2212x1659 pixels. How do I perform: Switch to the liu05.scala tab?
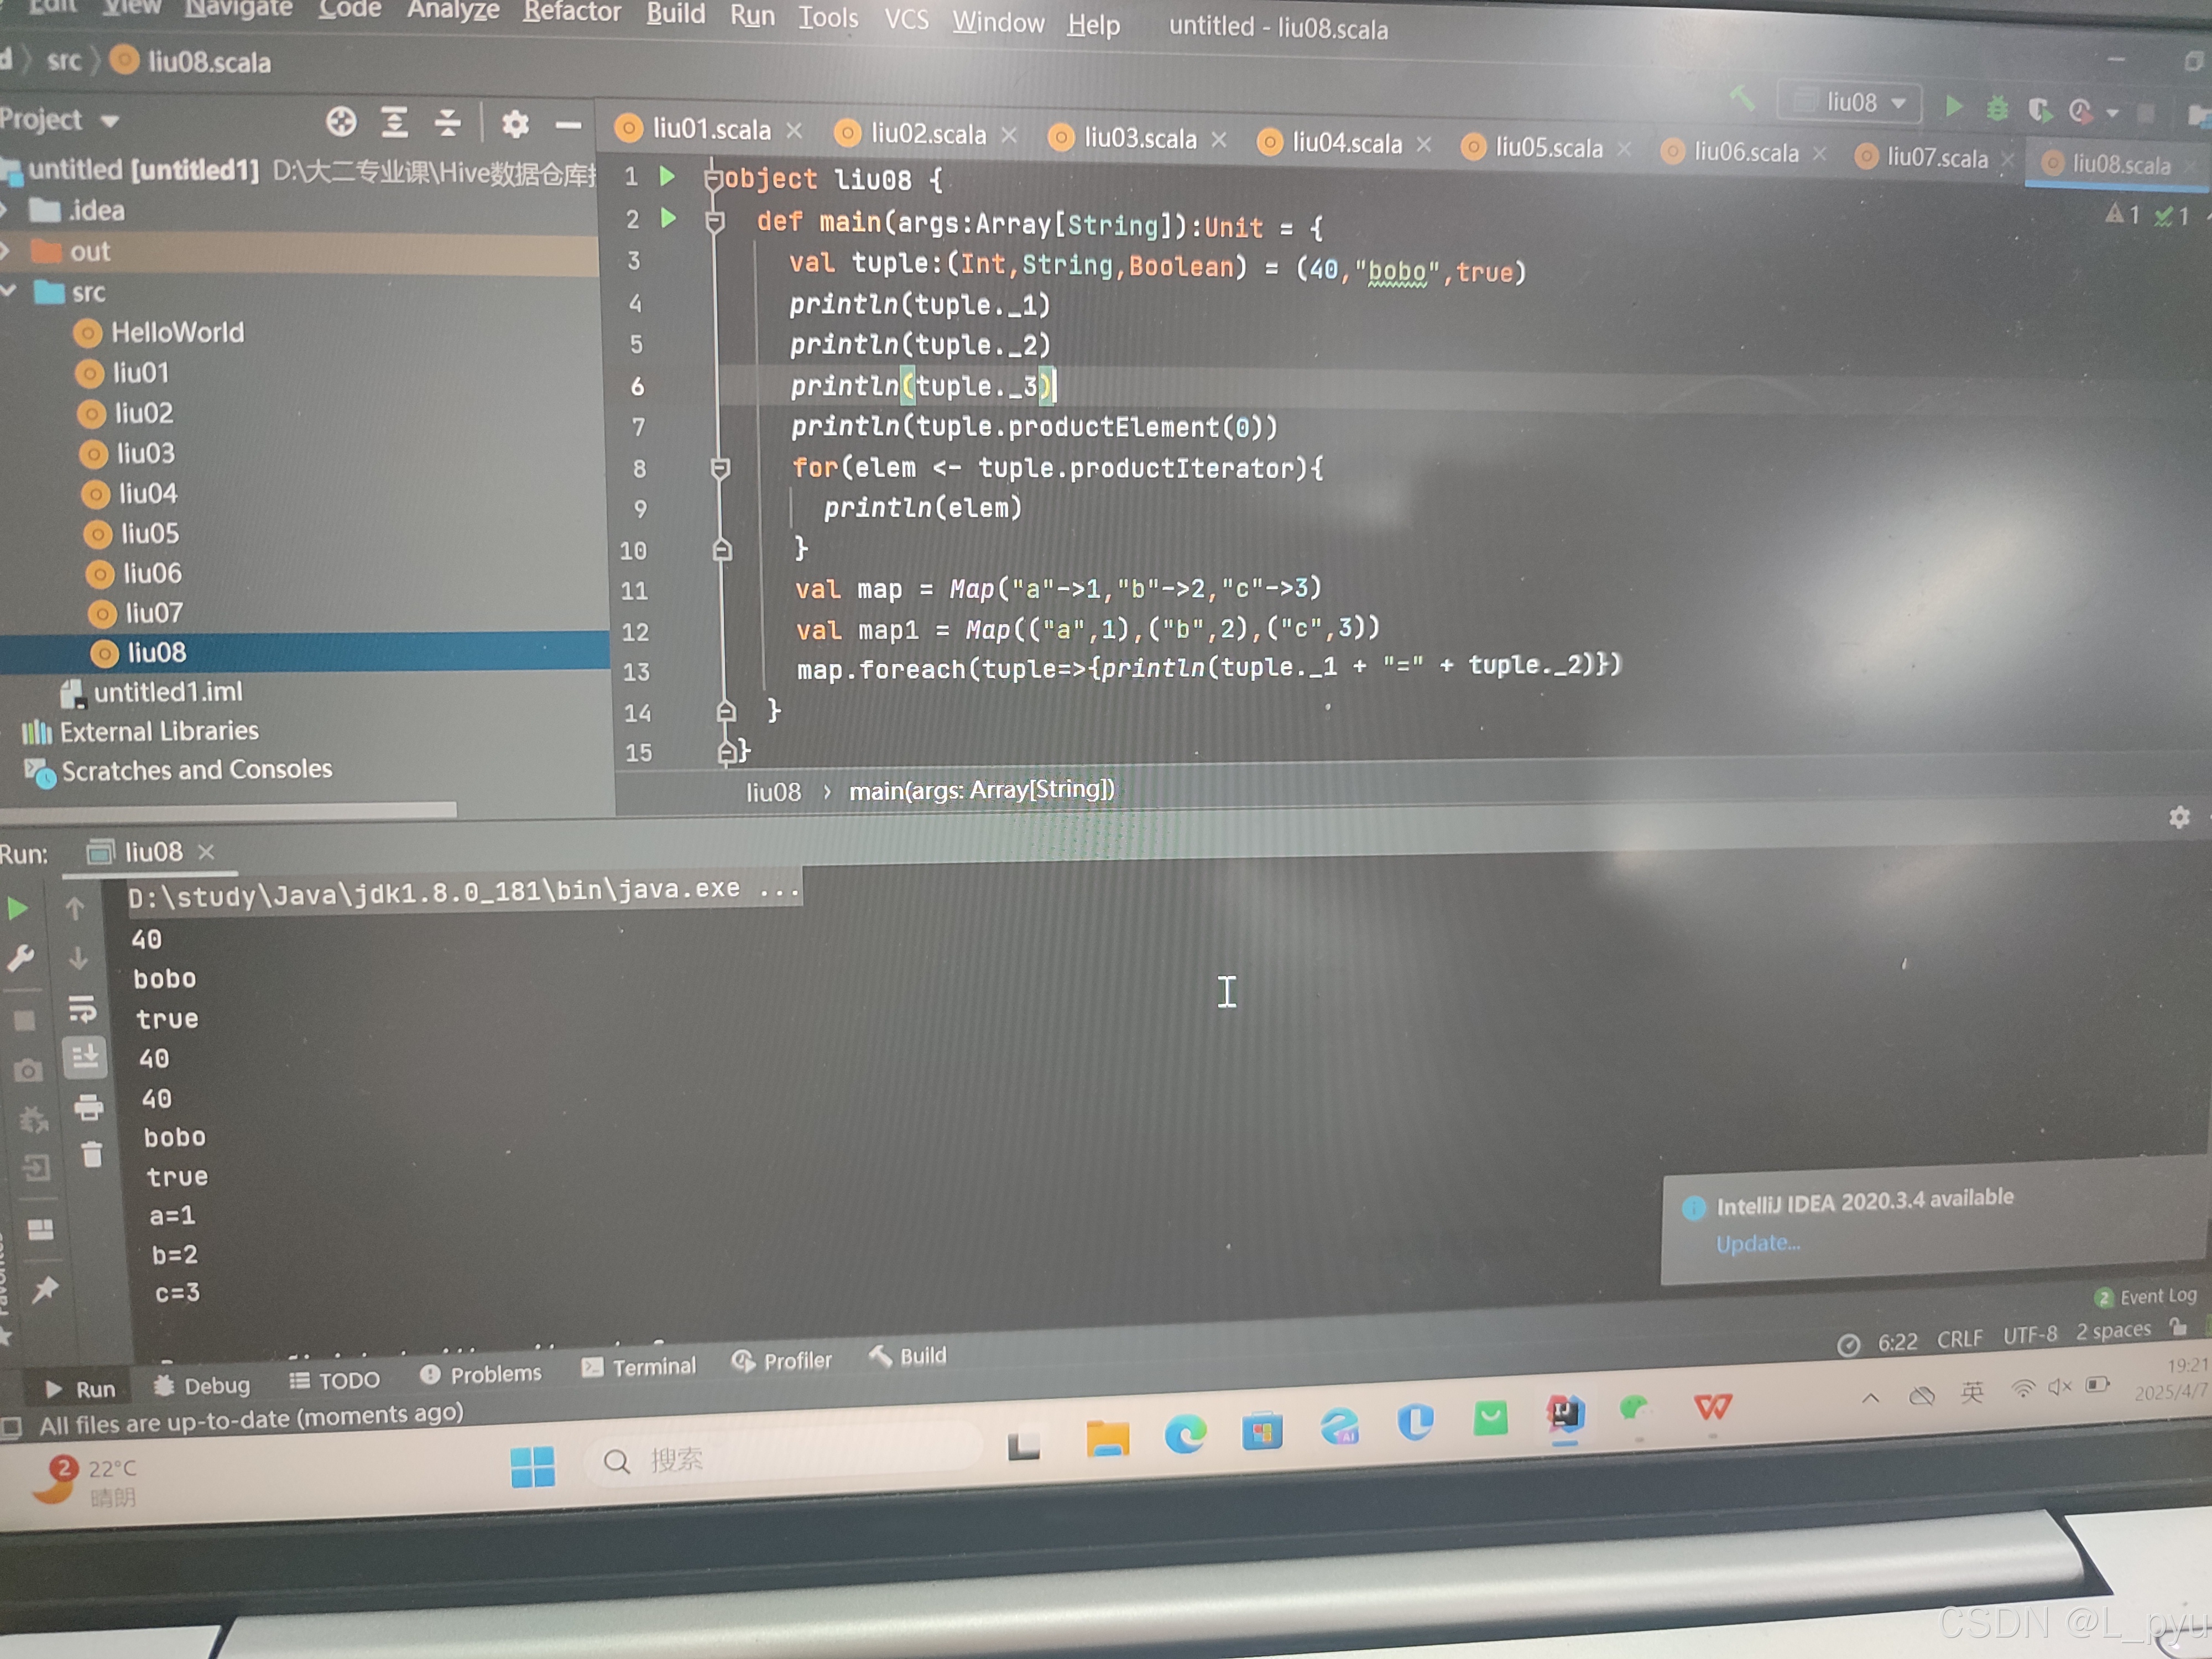tap(1548, 148)
